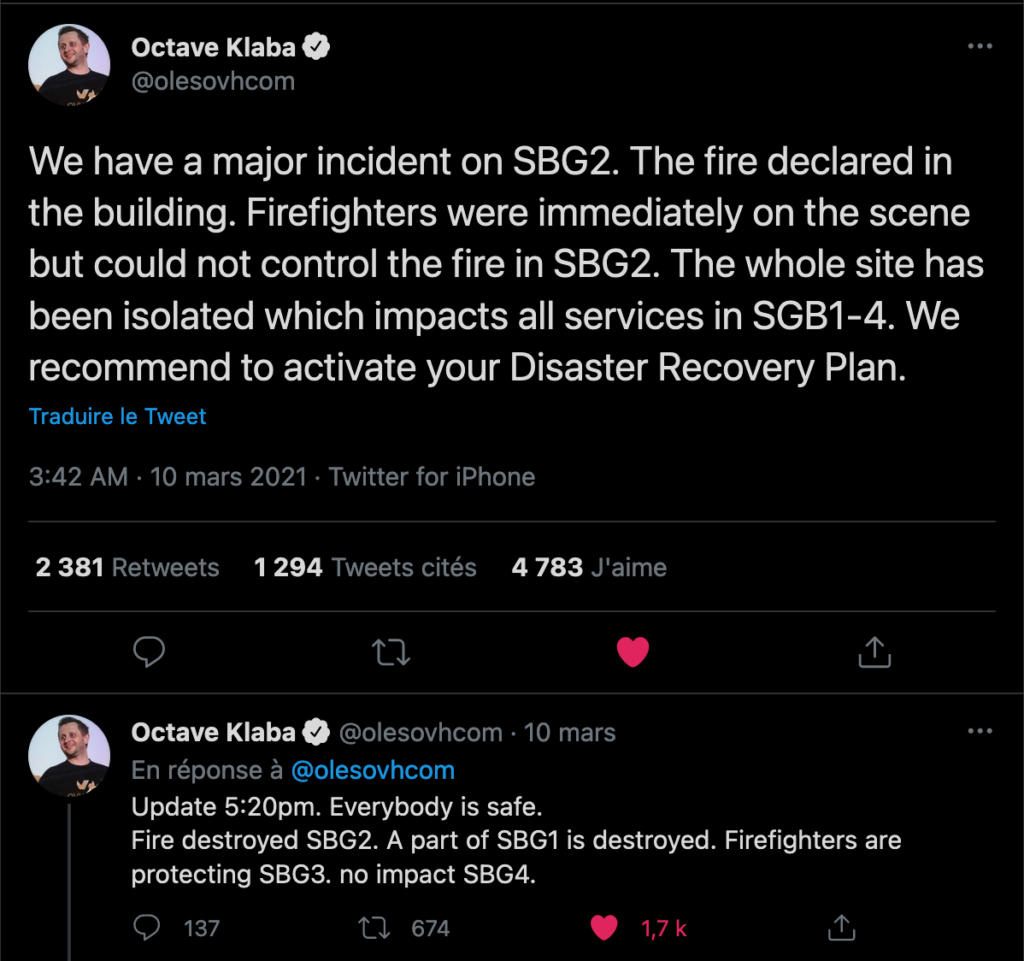Show the 4 783 J'aime list
Screen dimensions: 1024x961
tap(589, 568)
